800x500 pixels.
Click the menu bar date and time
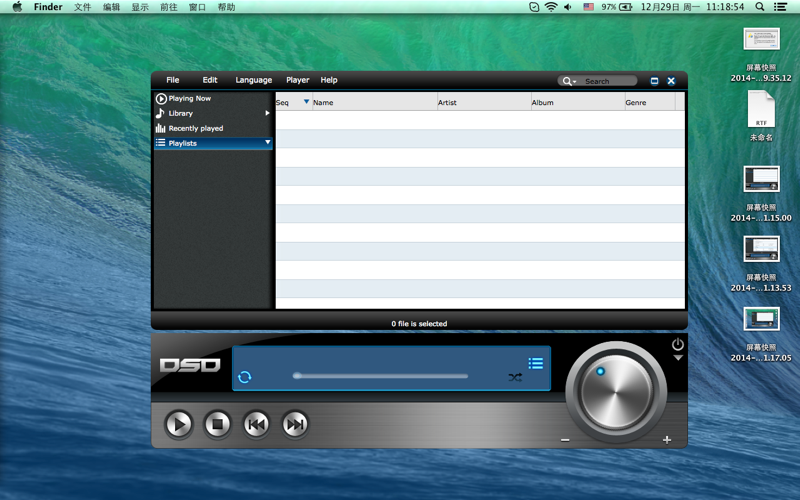[x=692, y=7]
